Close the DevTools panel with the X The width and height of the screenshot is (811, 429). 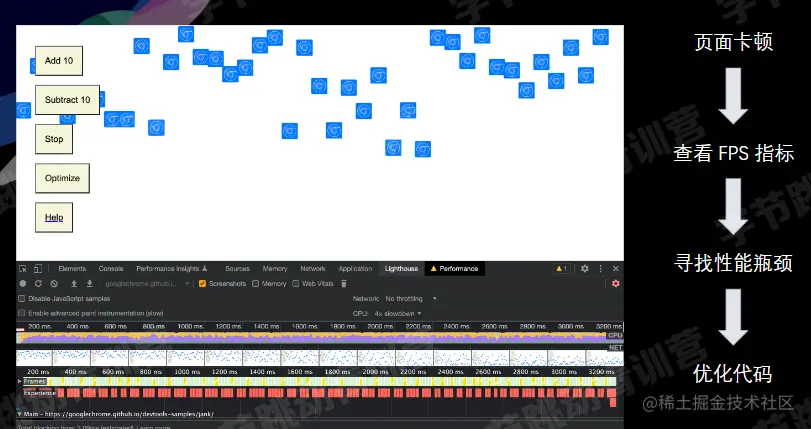coord(615,269)
